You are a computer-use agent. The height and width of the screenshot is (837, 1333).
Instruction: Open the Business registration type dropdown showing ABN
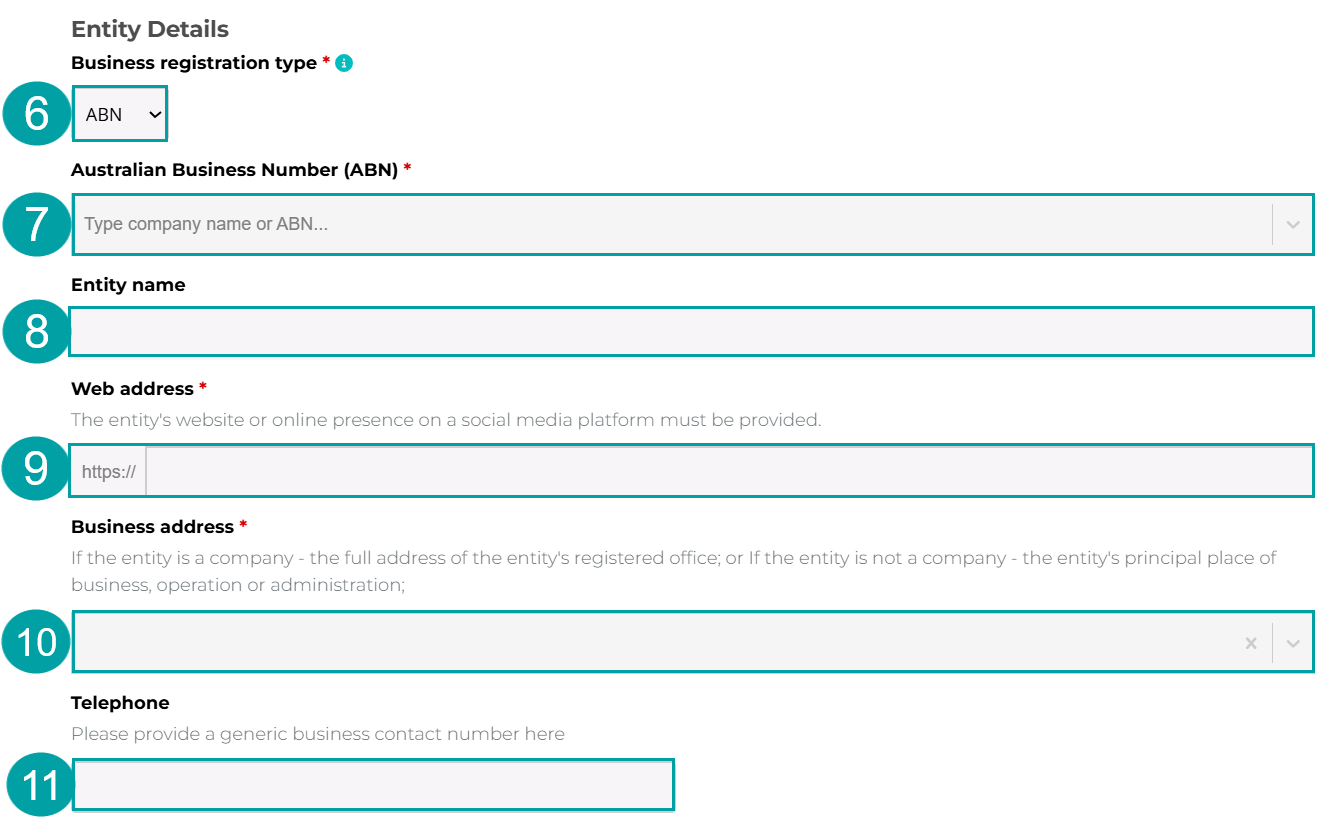click(x=119, y=113)
